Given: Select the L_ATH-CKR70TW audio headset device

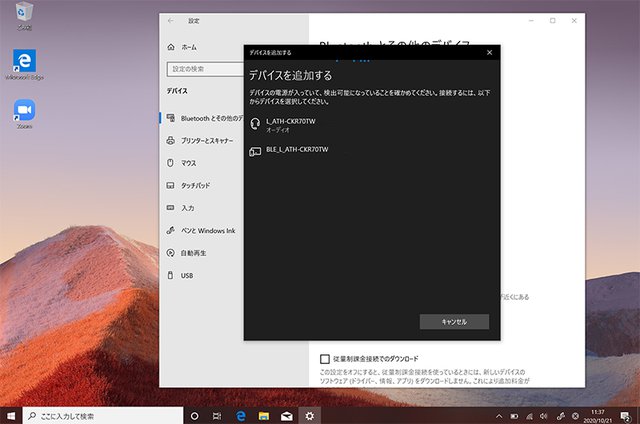Looking at the screenshot, I should 293,124.
